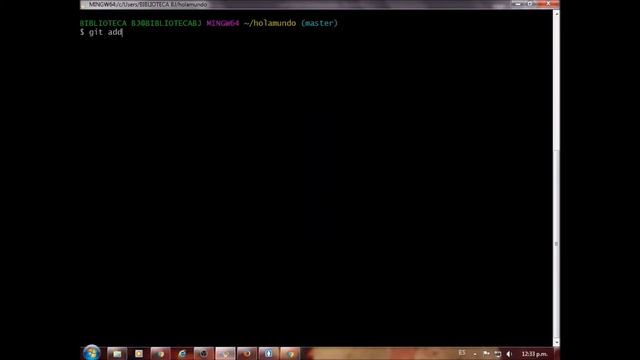Image resolution: width=640 pixels, height=360 pixels.
Task: Open the Action Center flag icon
Action: [486, 354]
